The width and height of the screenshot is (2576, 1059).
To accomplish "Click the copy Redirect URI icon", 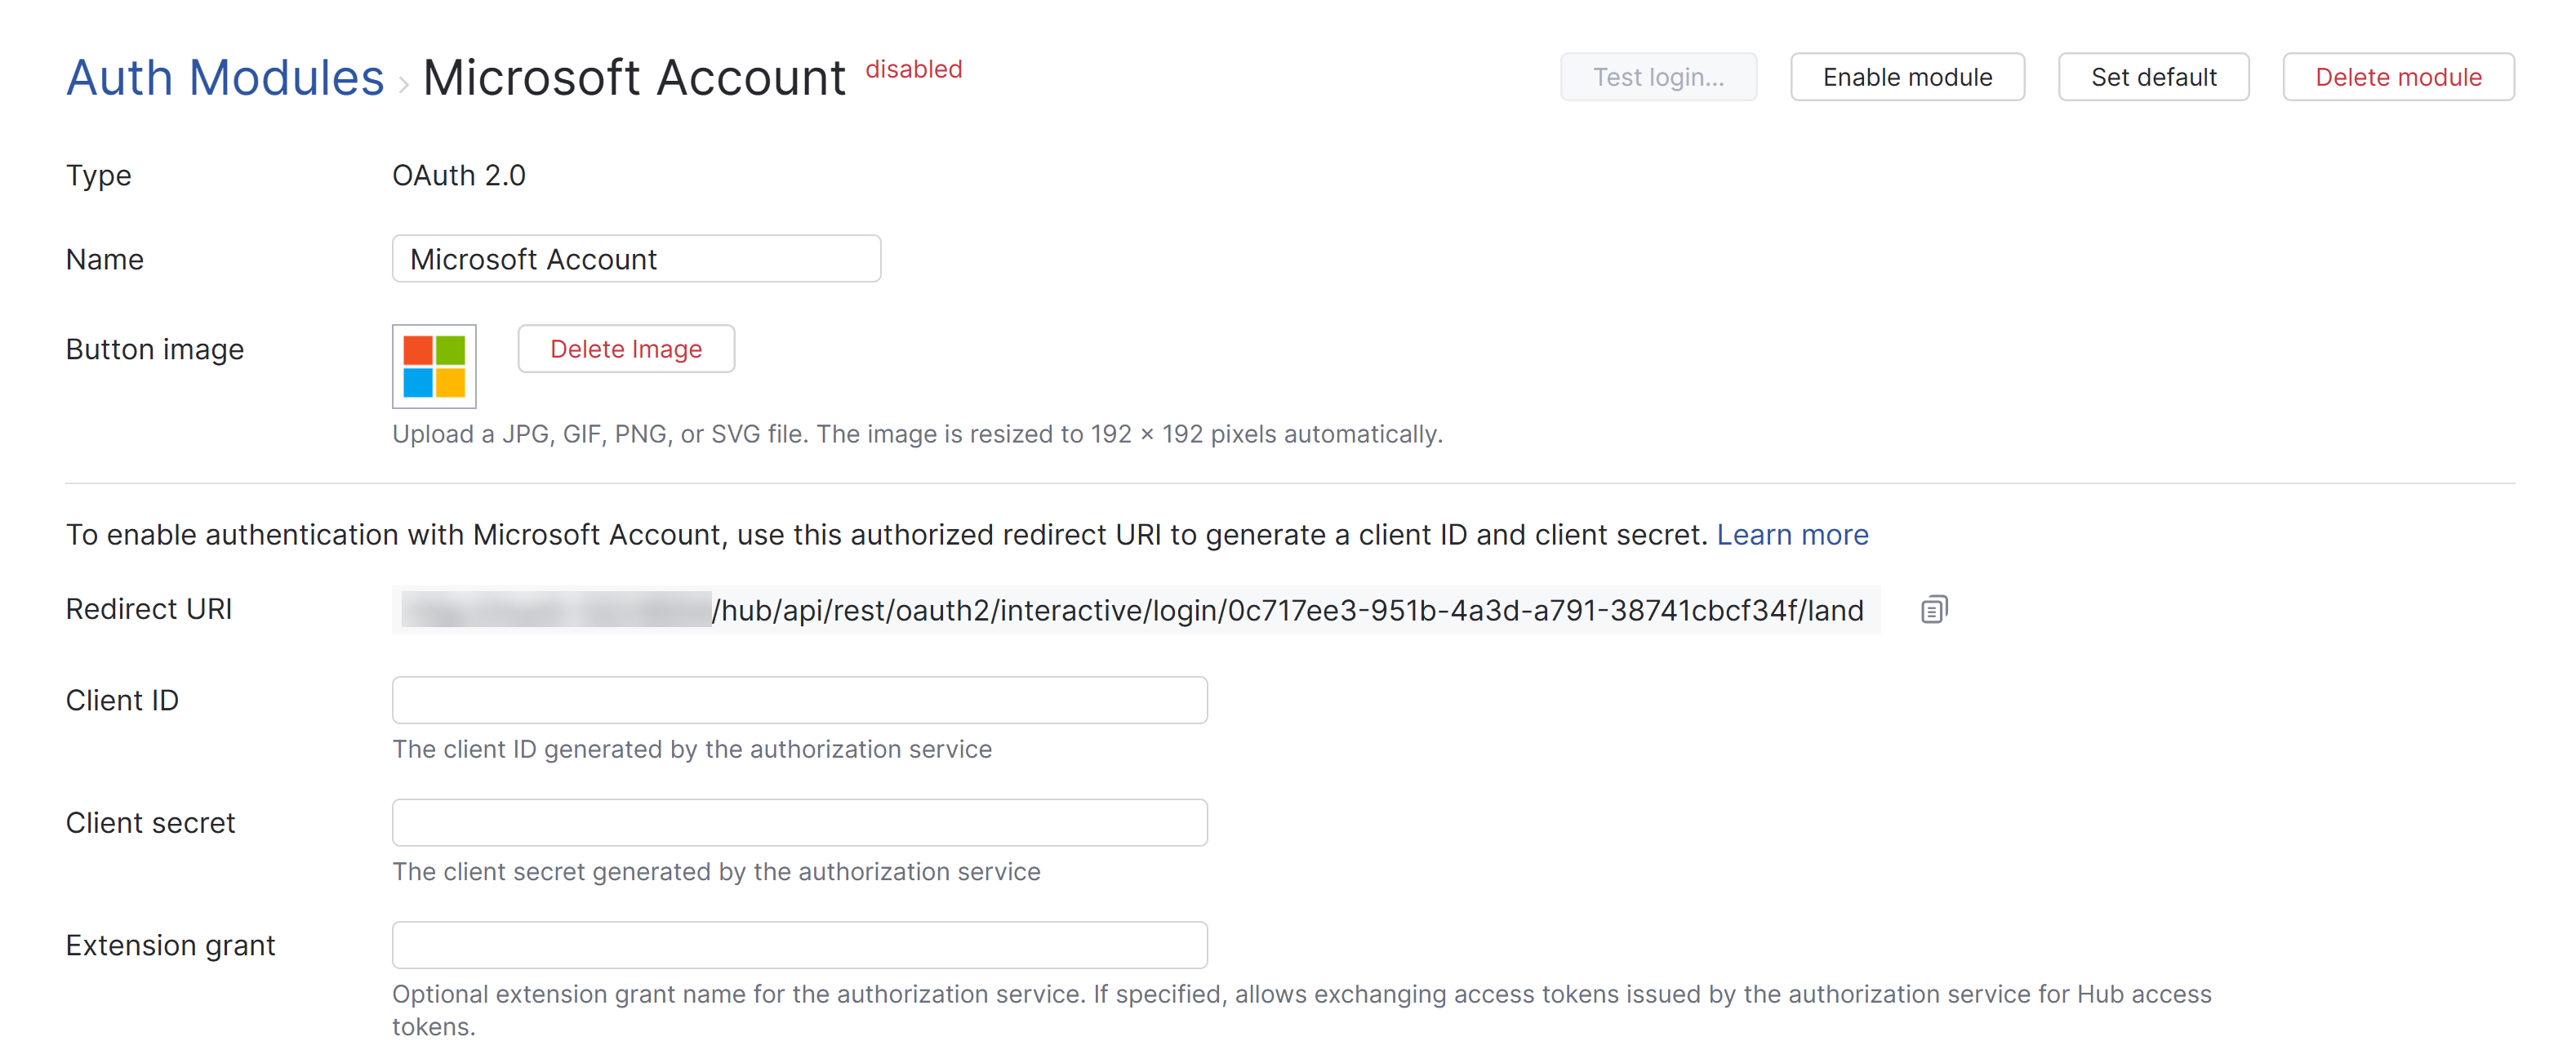I will [x=1933, y=609].
